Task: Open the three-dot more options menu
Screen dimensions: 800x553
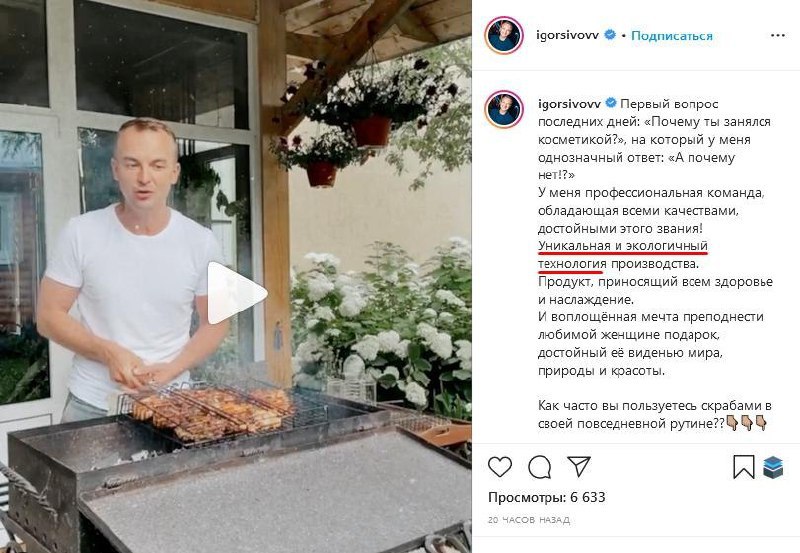Action: coord(778,35)
